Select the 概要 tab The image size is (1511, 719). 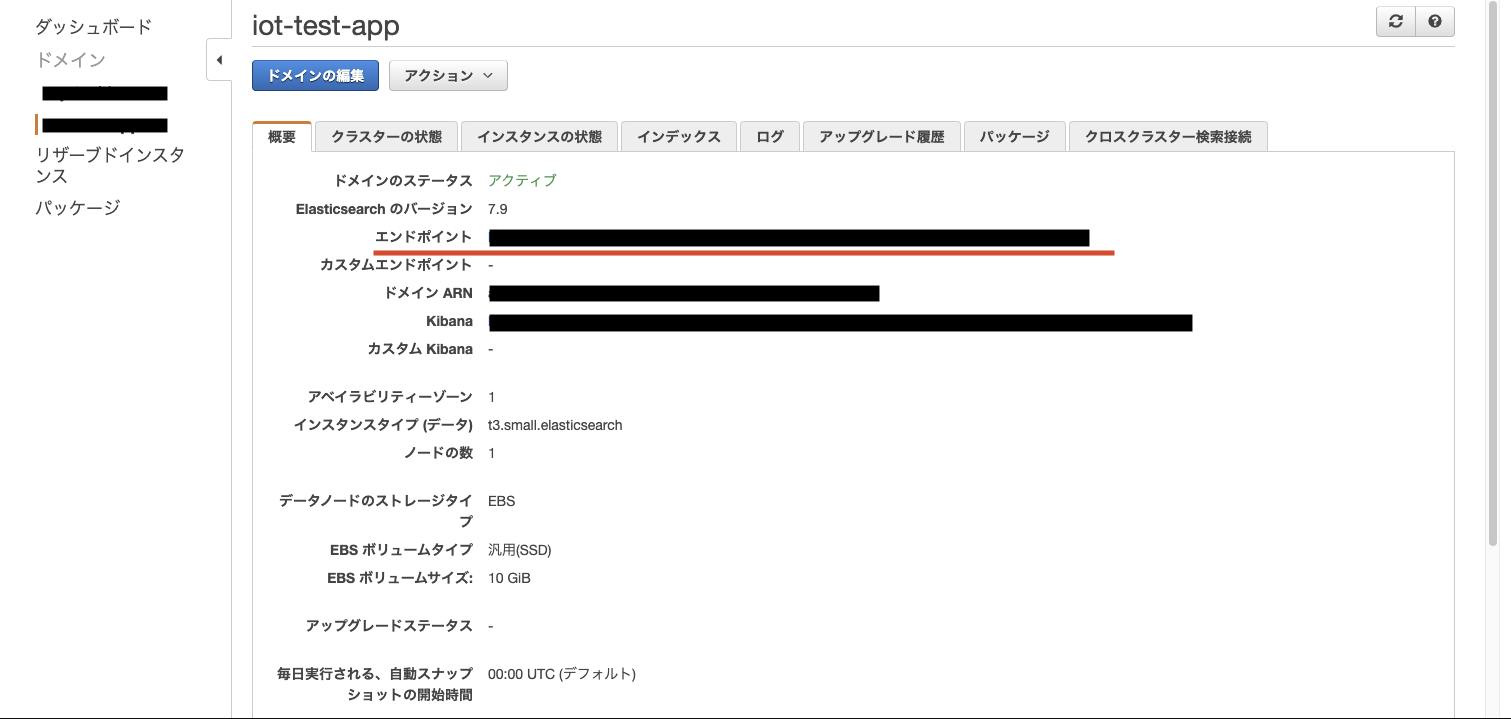(x=282, y=137)
